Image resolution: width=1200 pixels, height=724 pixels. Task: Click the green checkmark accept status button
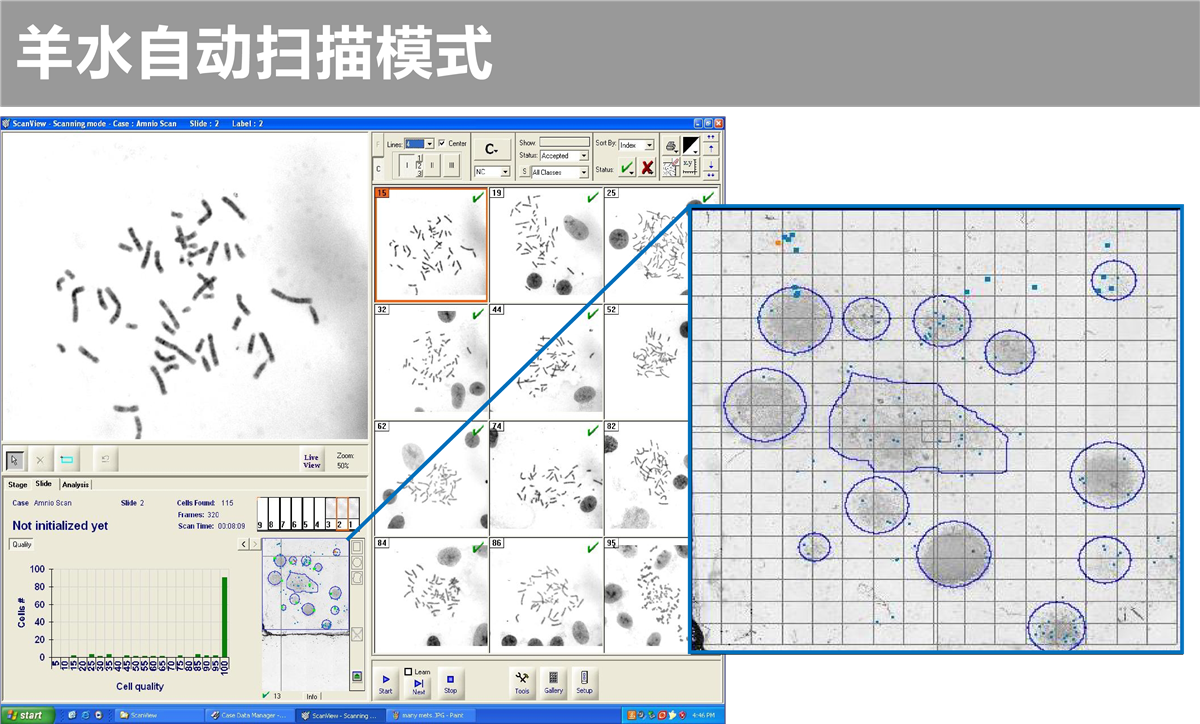626,168
